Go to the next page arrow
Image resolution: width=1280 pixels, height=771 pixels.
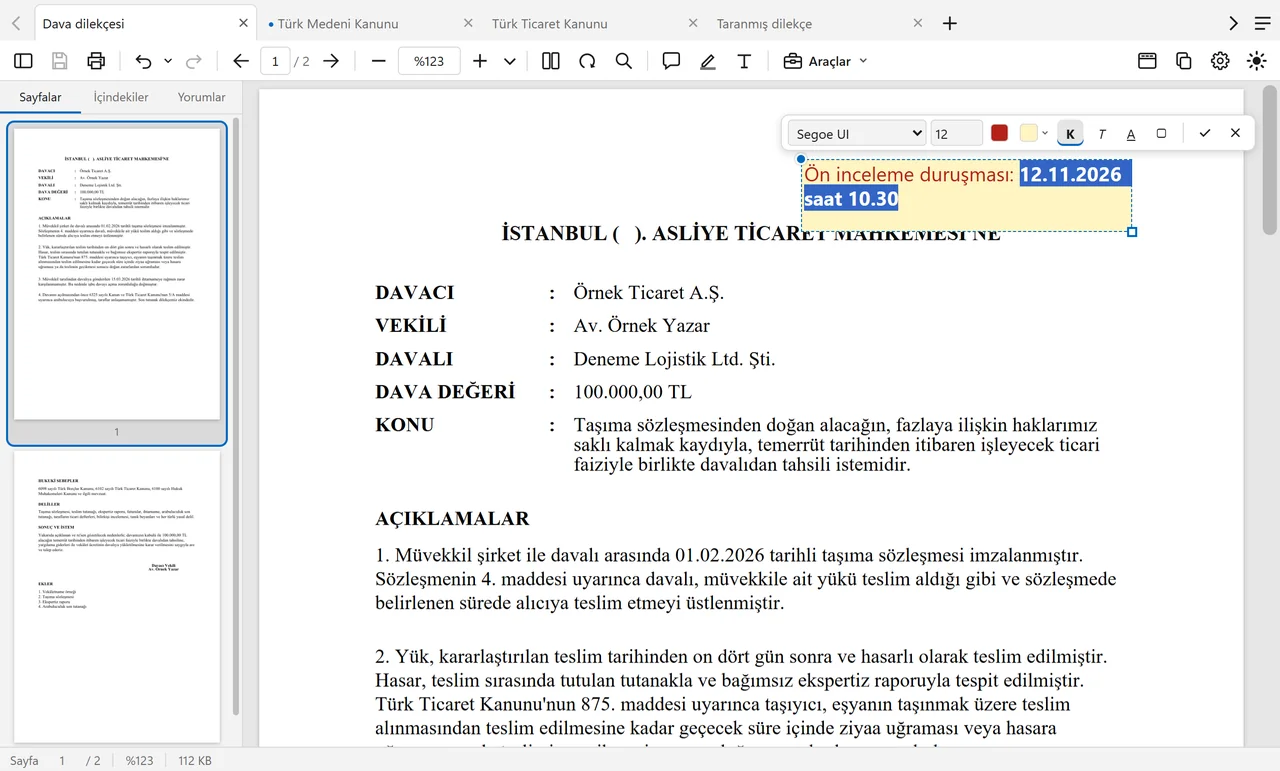(331, 61)
